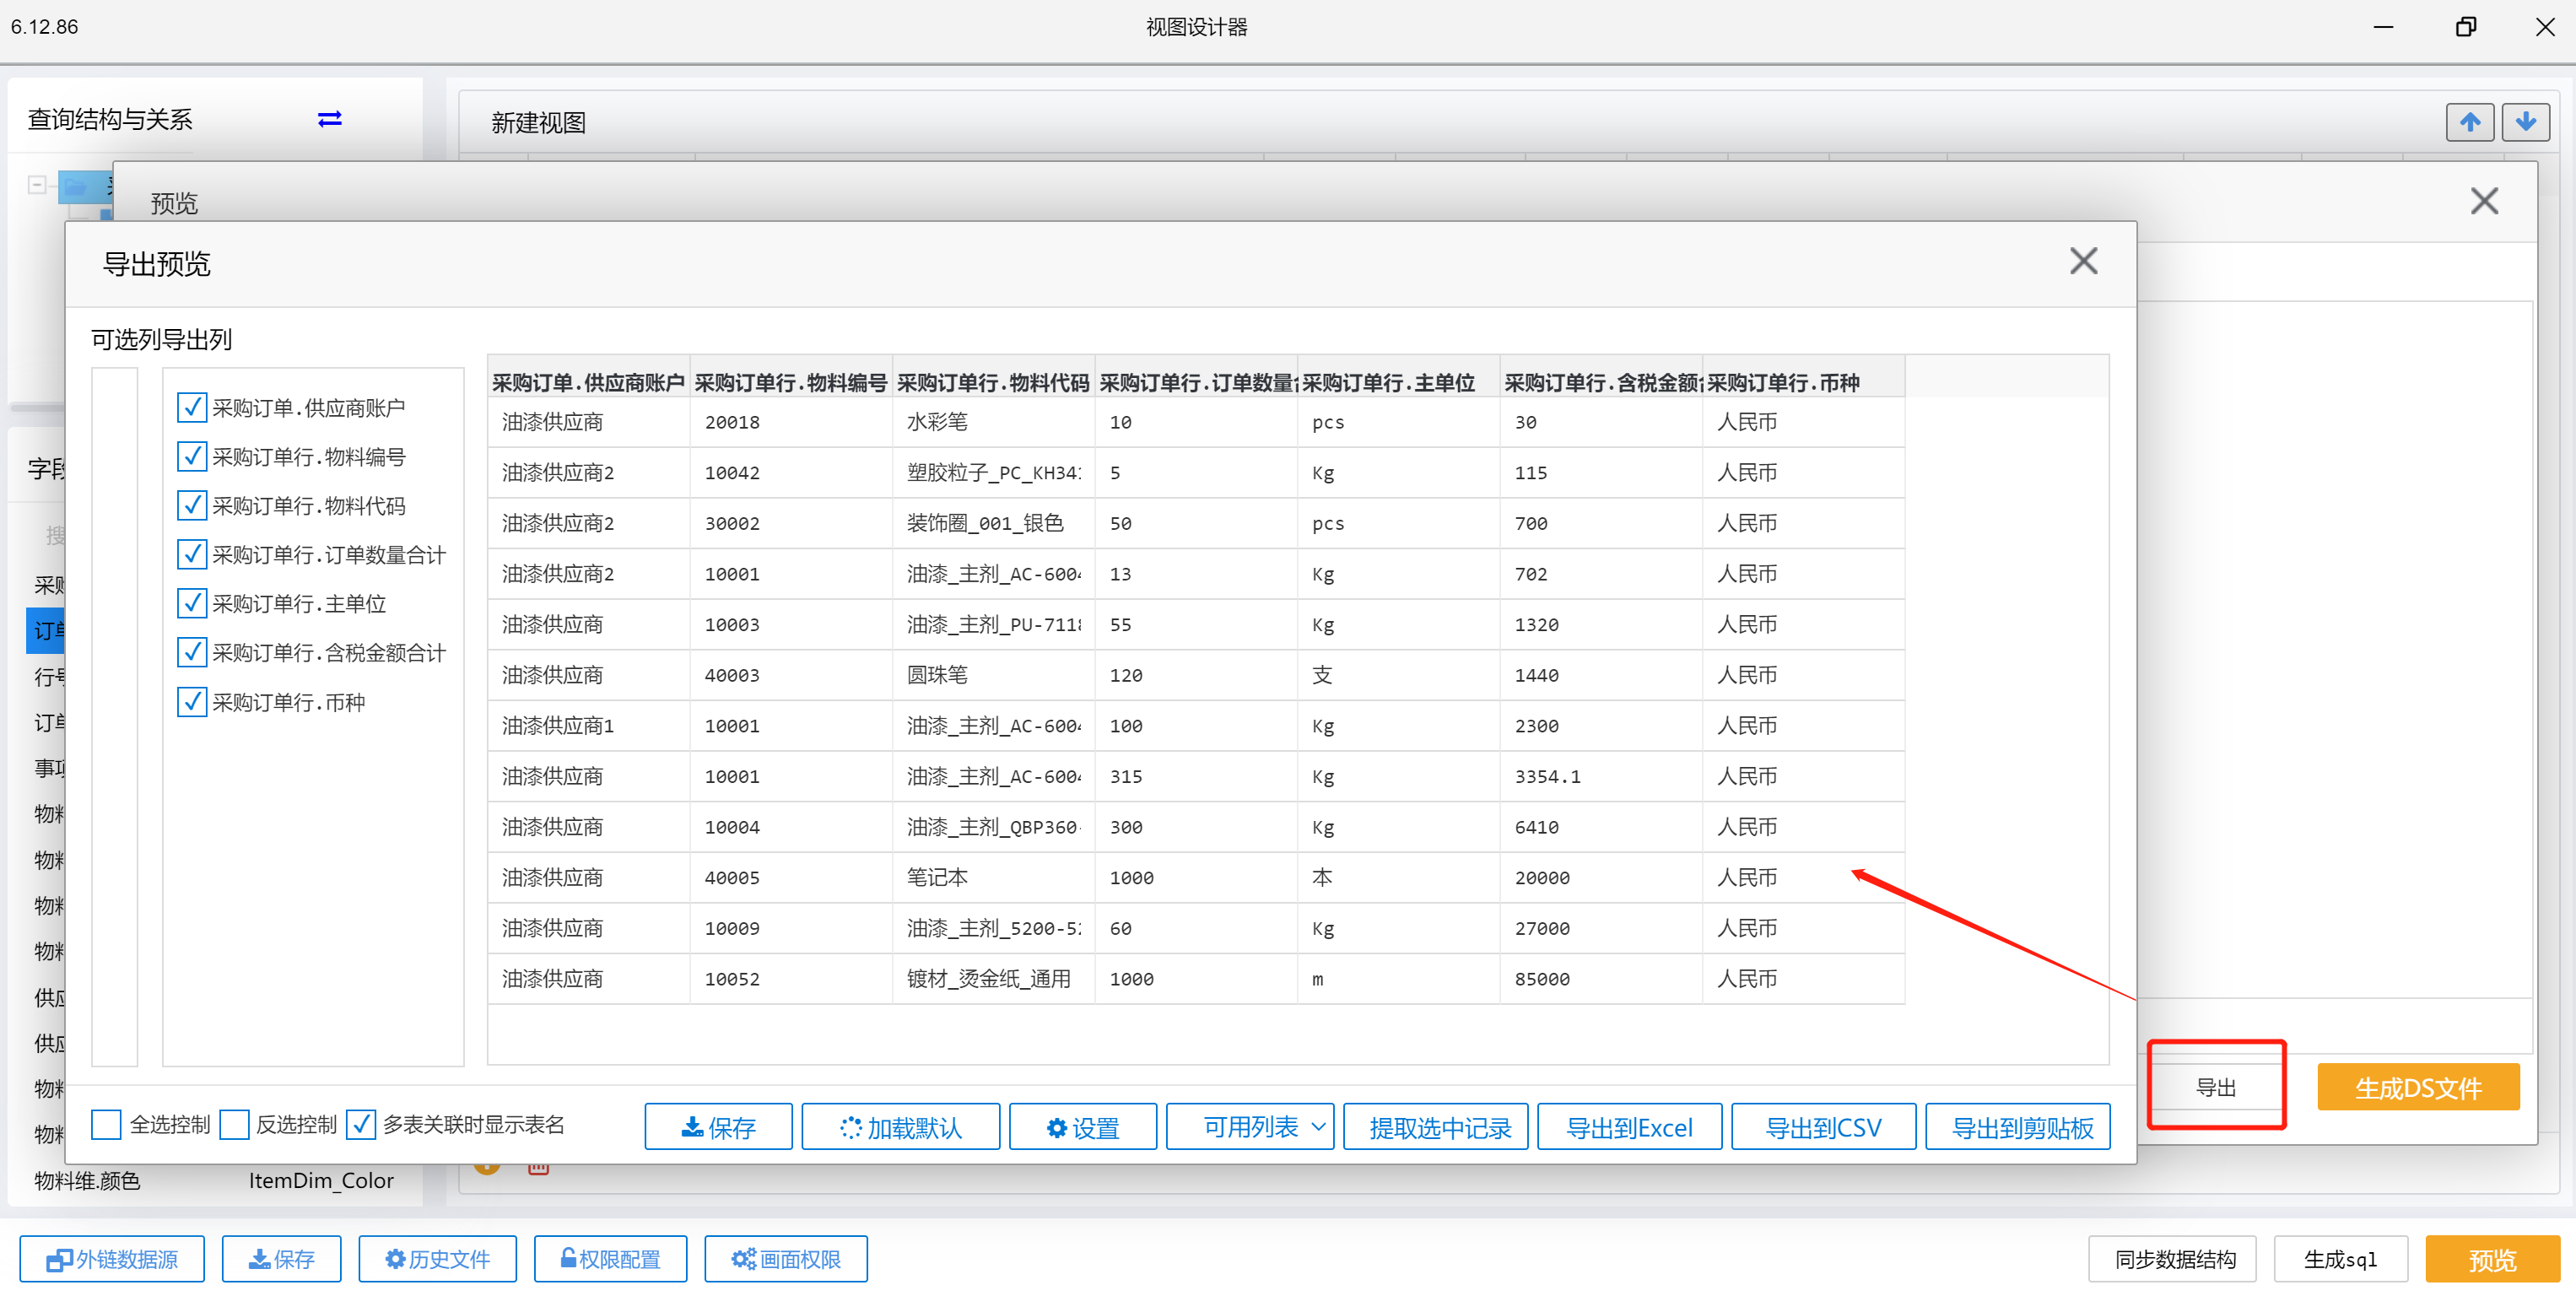Click 导出到剪贴板 button
Image resolution: width=2576 pixels, height=1296 pixels.
(x=2017, y=1127)
